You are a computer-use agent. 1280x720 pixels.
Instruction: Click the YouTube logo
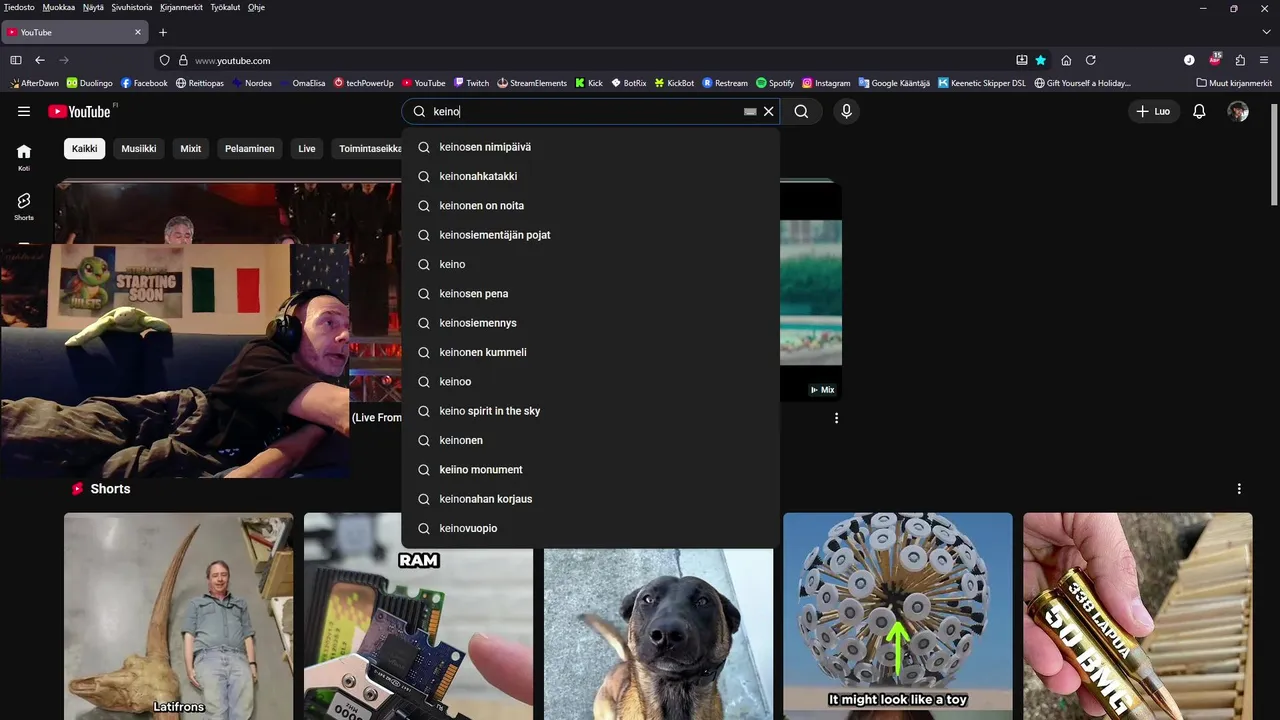click(79, 111)
